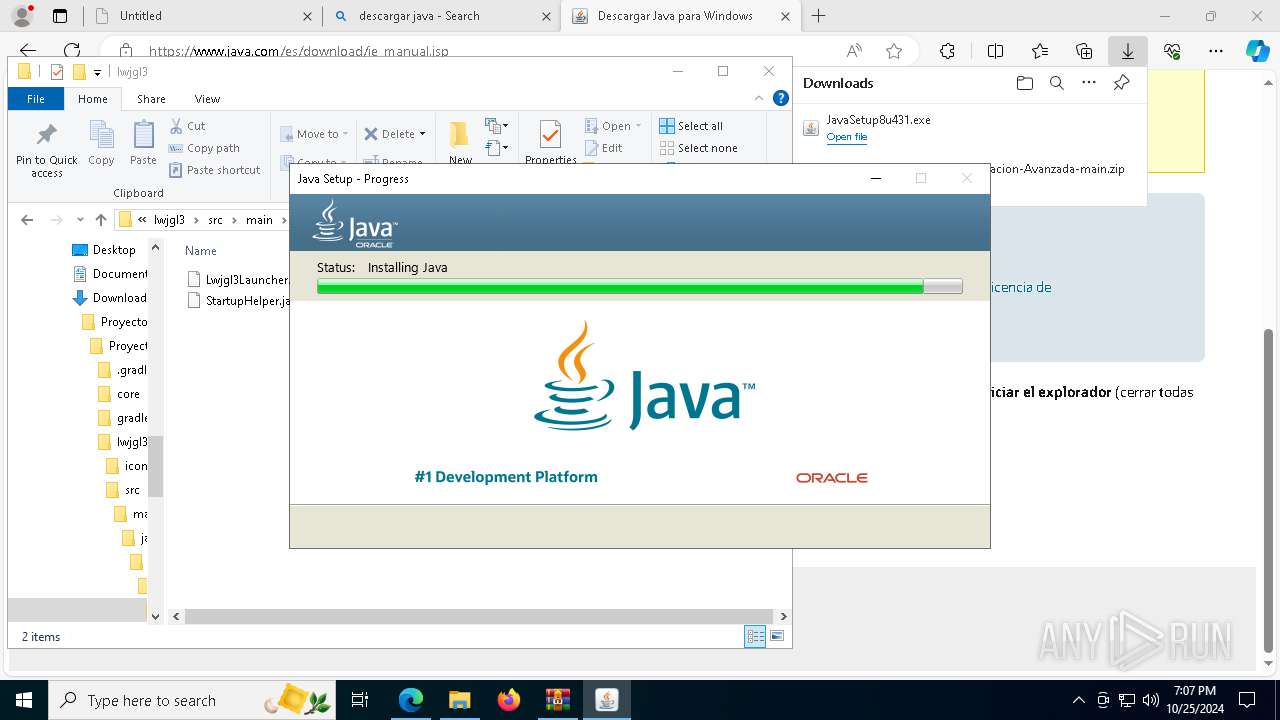Click Select none in Explorer ribbon
Image resolution: width=1280 pixels, height=720 pixels.
tap(698, 148)
